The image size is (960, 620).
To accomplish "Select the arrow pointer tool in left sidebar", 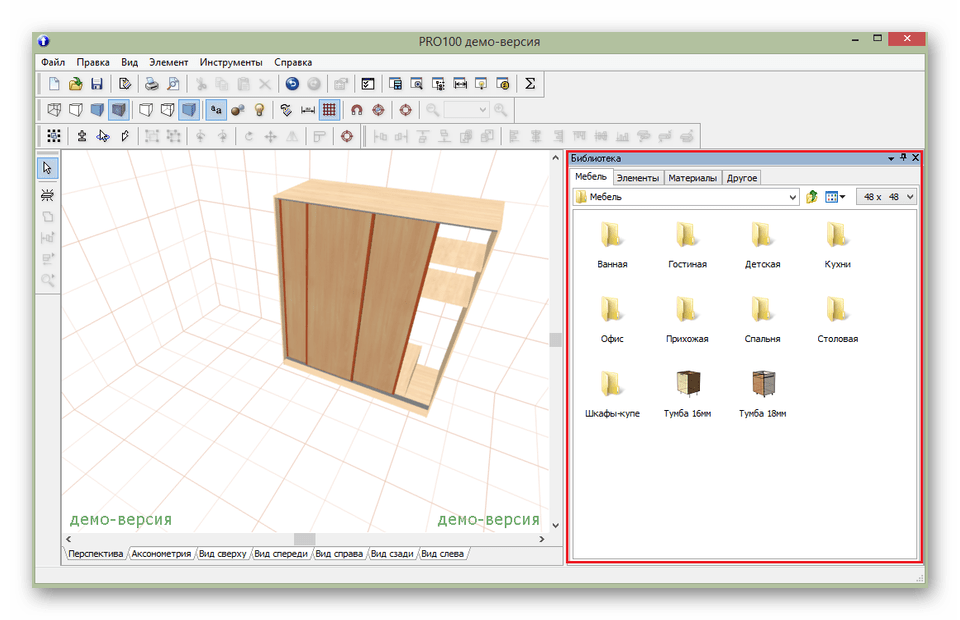I will click(47, 168).
